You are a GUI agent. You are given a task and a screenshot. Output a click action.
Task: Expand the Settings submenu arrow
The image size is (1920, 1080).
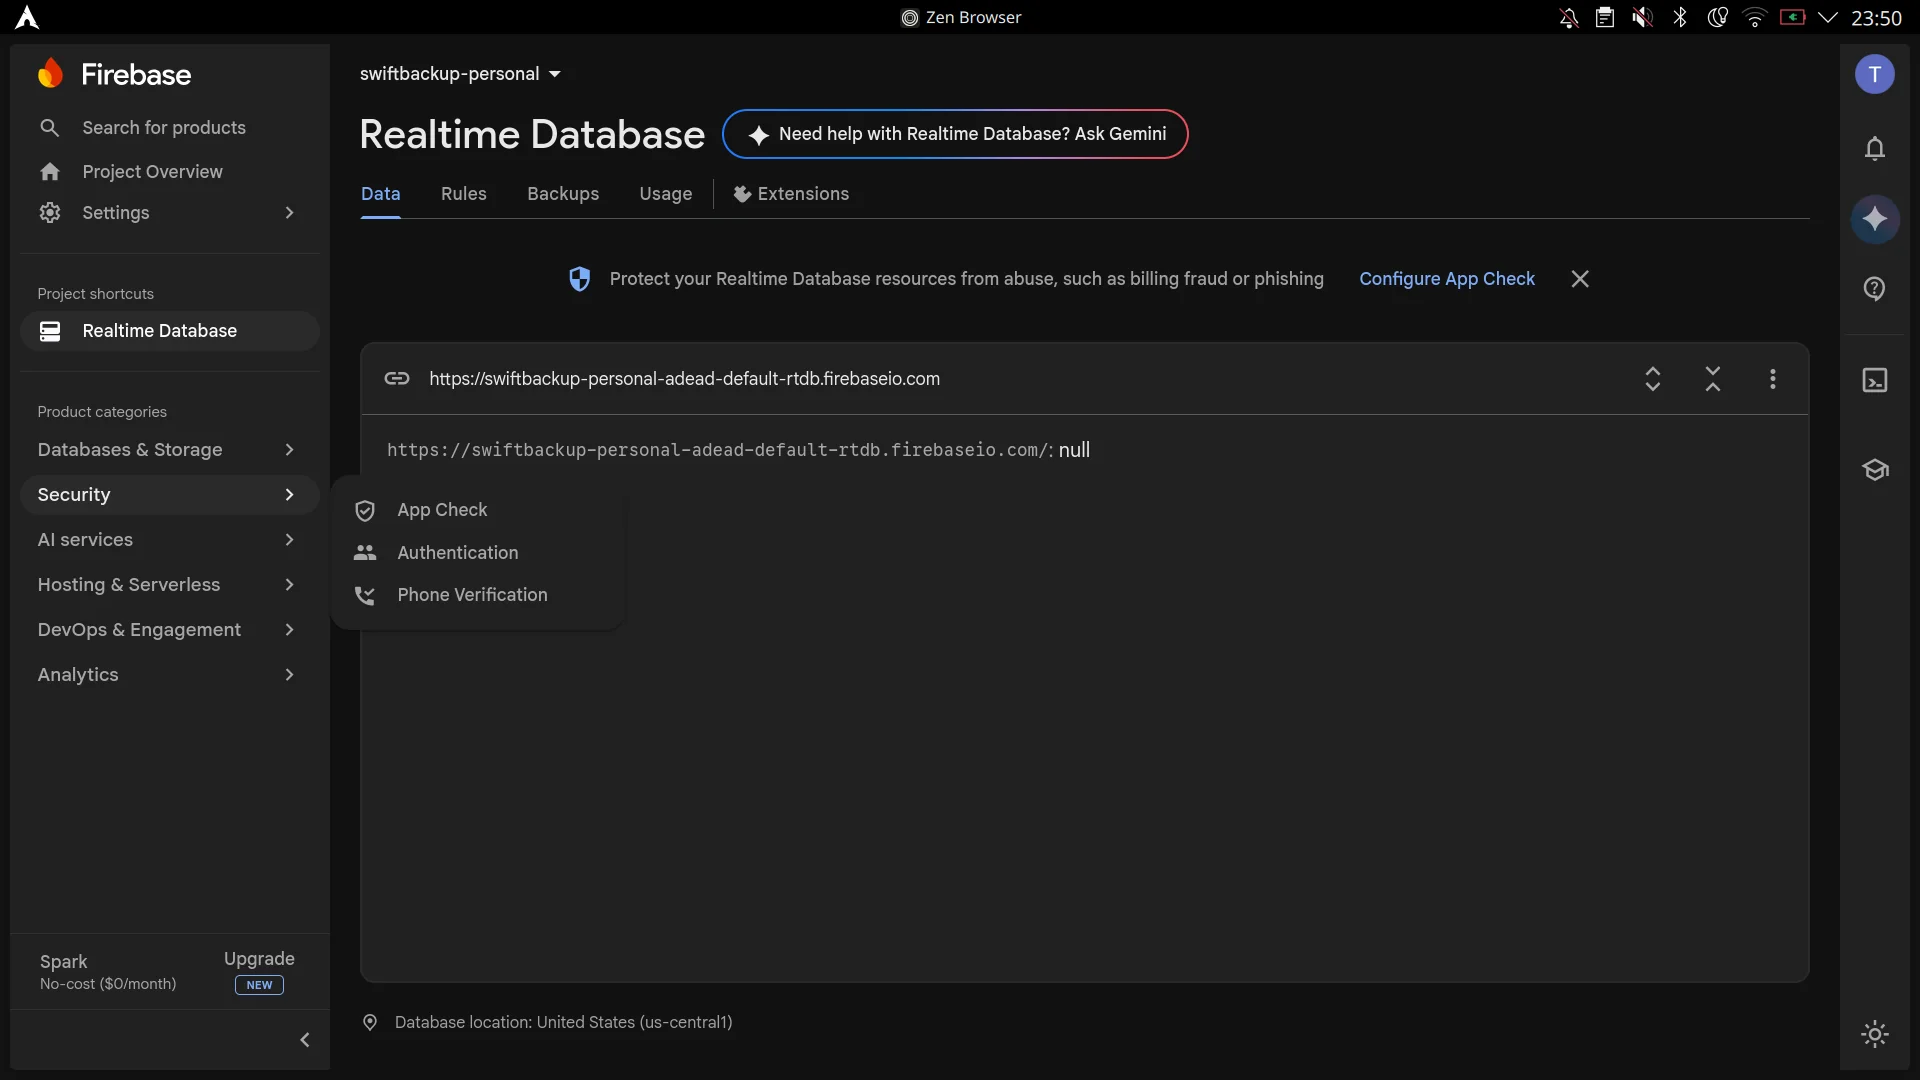[x=289, y=213]
